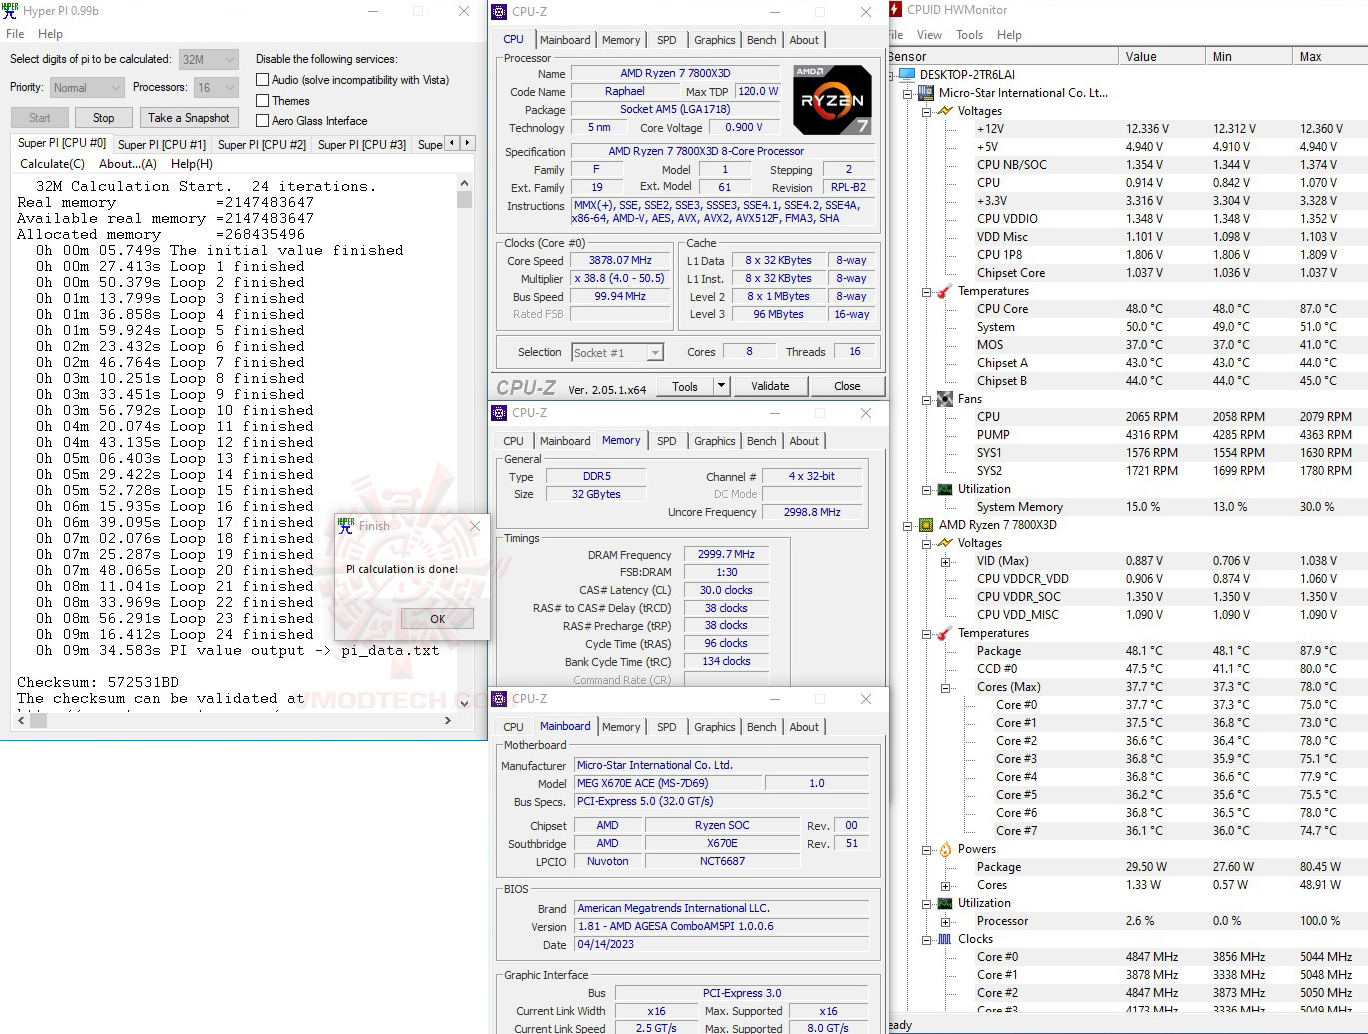Open the Bench tab in top CPU-Z window
The width and height of the screenshot is (1368, 1034).
click(762, 40)
